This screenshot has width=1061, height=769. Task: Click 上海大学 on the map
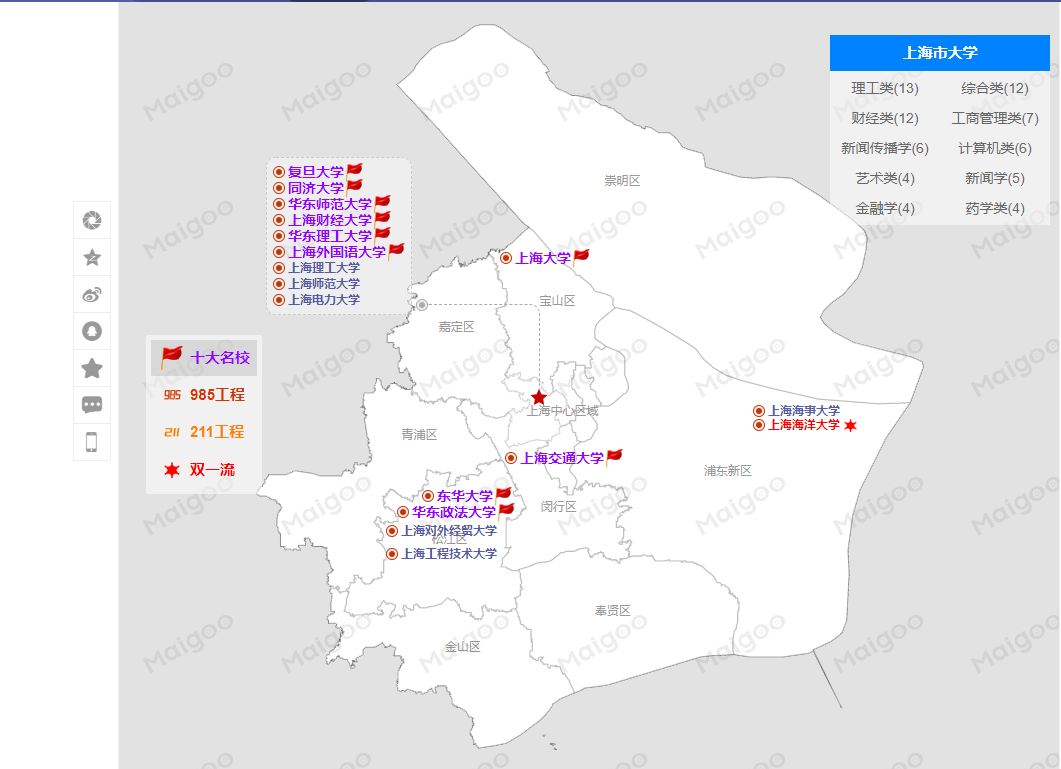tap(543, 258)
